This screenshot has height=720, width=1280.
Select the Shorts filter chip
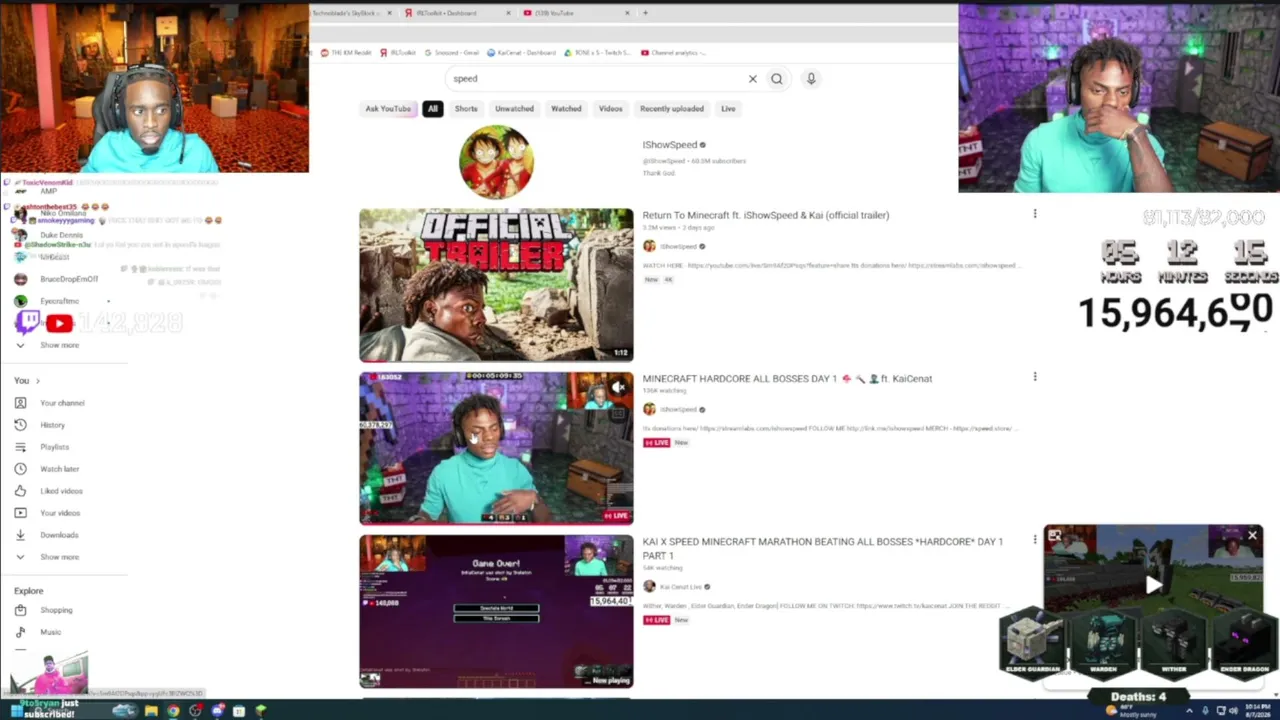(x=466, y=109)
